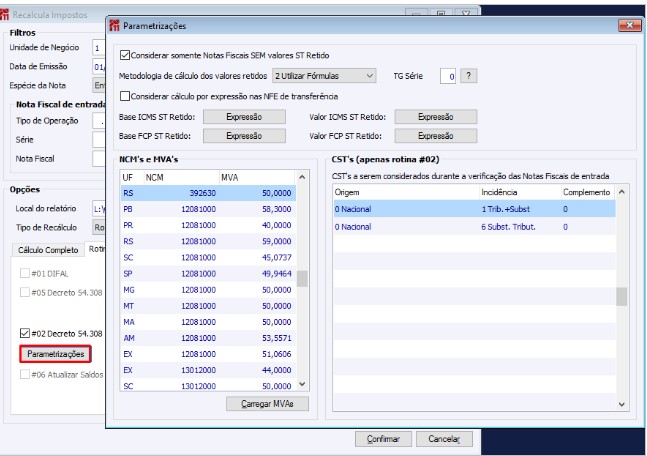647x456 pixels.
Task: Click the Origem column header
Action: coord(406,192)
